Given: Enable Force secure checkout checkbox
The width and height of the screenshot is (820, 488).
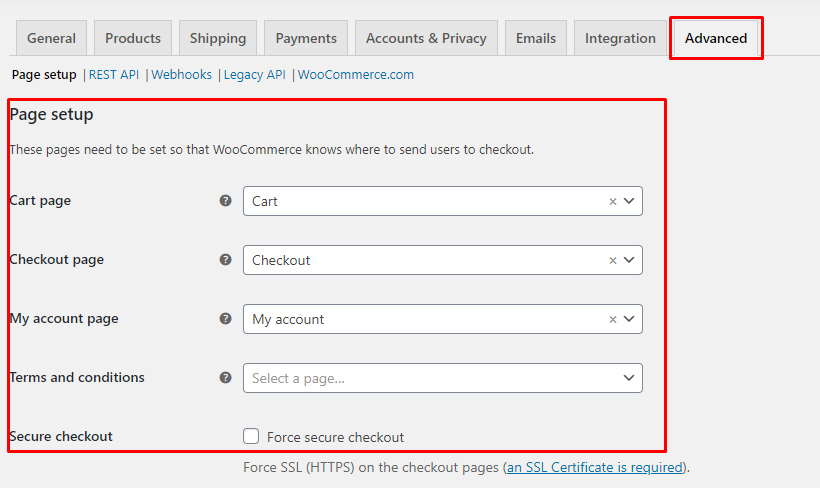Looking at the screenshot, I should click(x=251, y=436).
